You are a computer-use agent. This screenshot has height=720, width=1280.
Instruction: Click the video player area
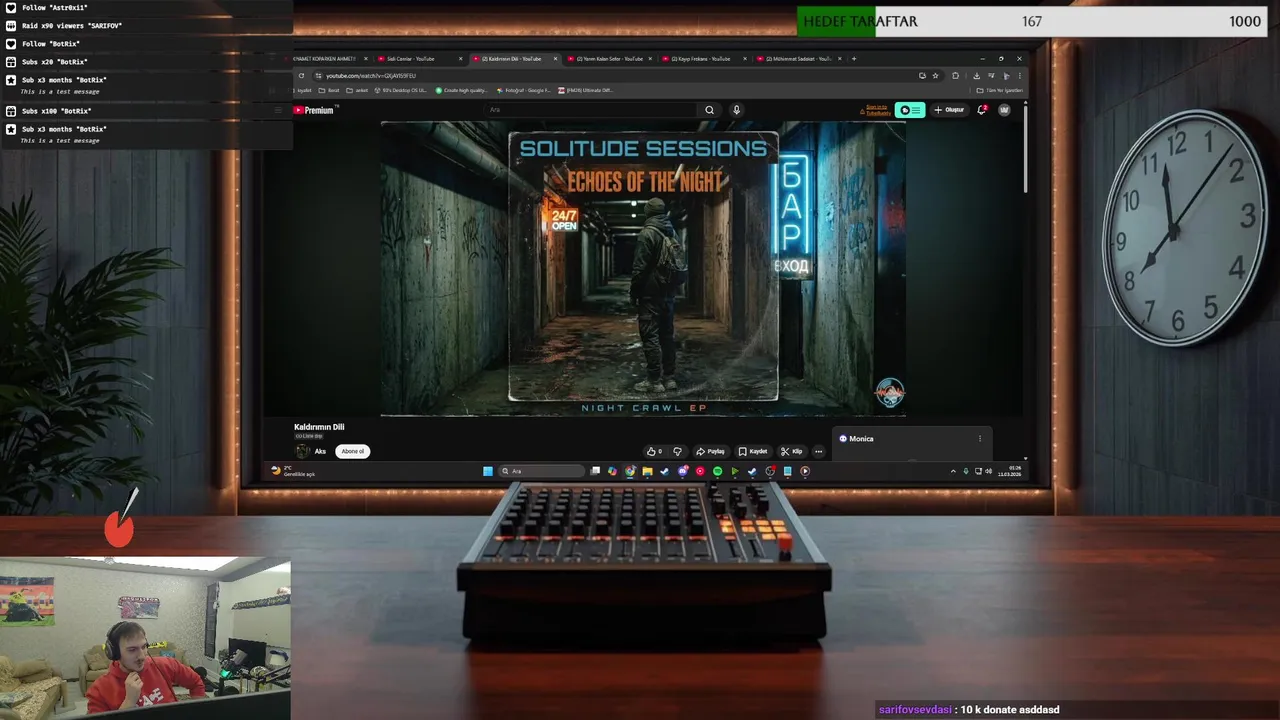[643, 268]
